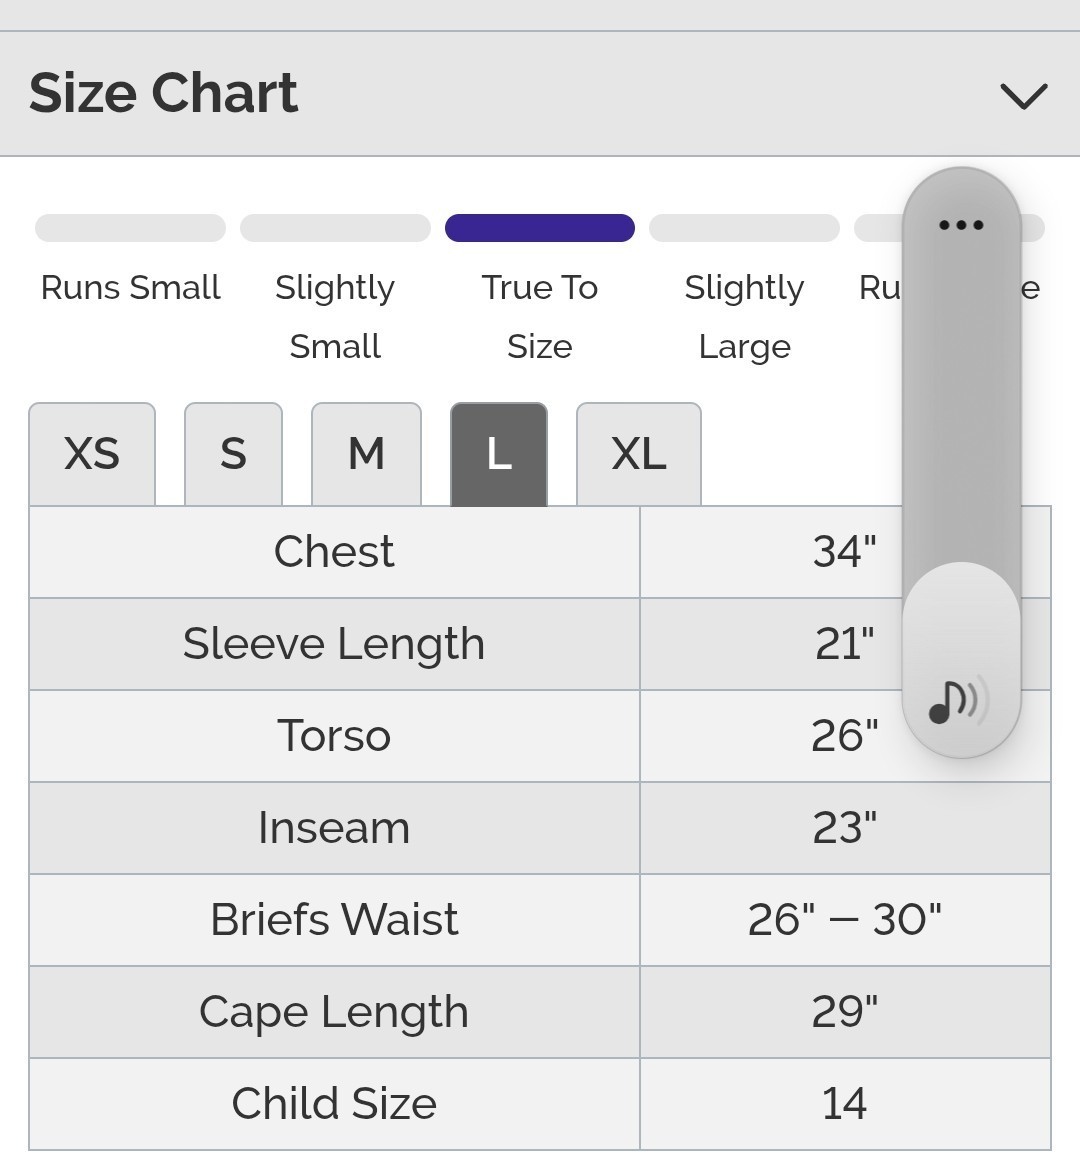The image size is (1080, 1160).
Task: Select the S size tab
Action: (233, 455)
